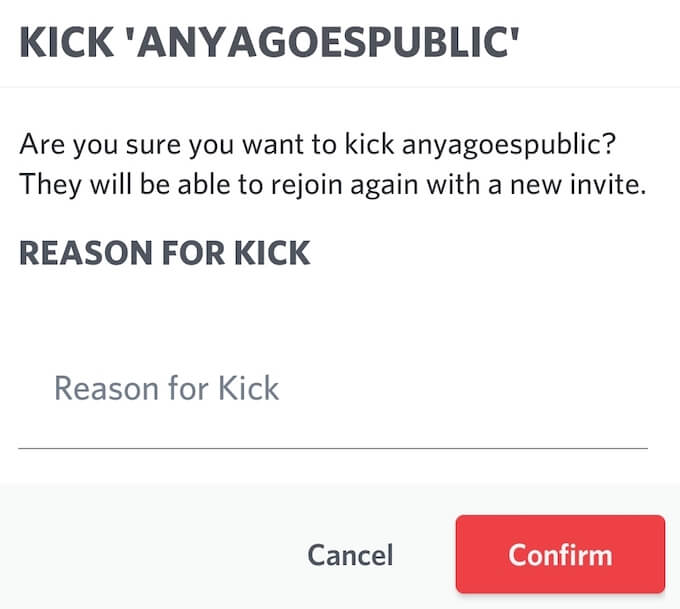The image size is (680, 609).
Task: Click the word 'REASON' in the bold label
Action: click(x=74, y=253)
